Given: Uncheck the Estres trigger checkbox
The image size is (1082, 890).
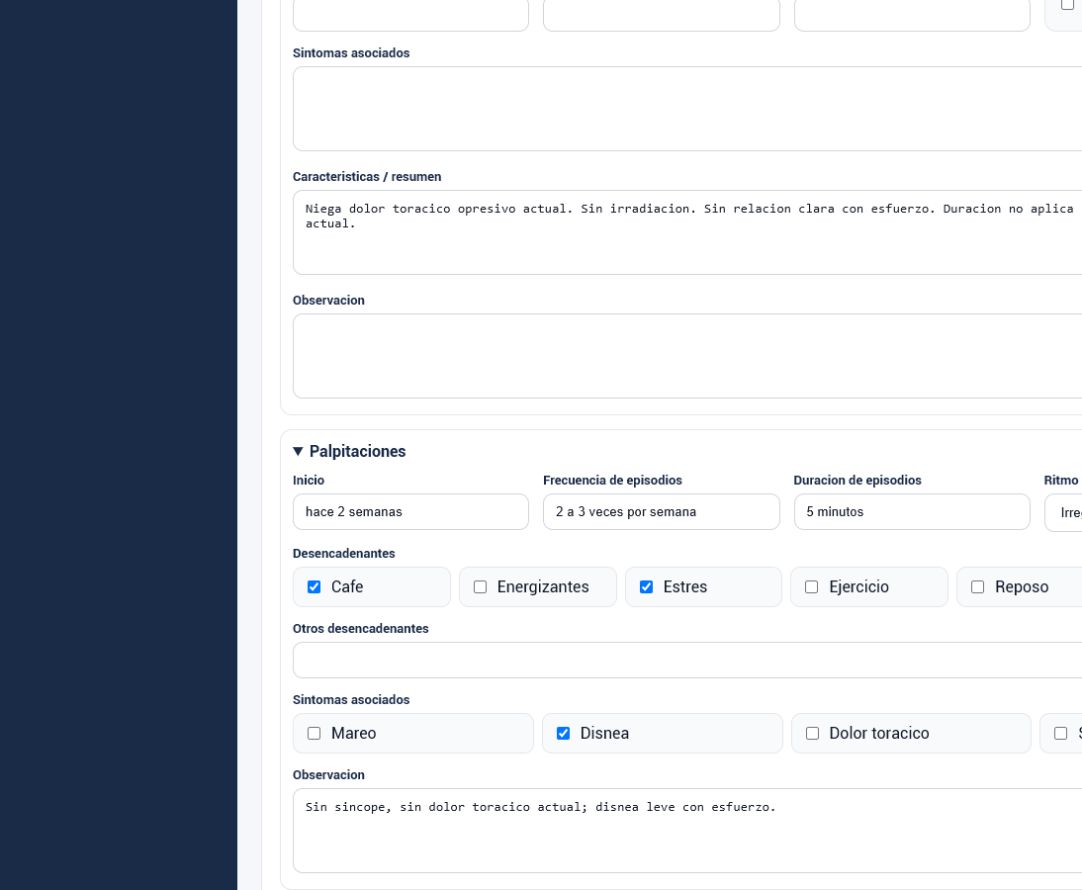Looking at the screenshot, I should coord(646,587).
